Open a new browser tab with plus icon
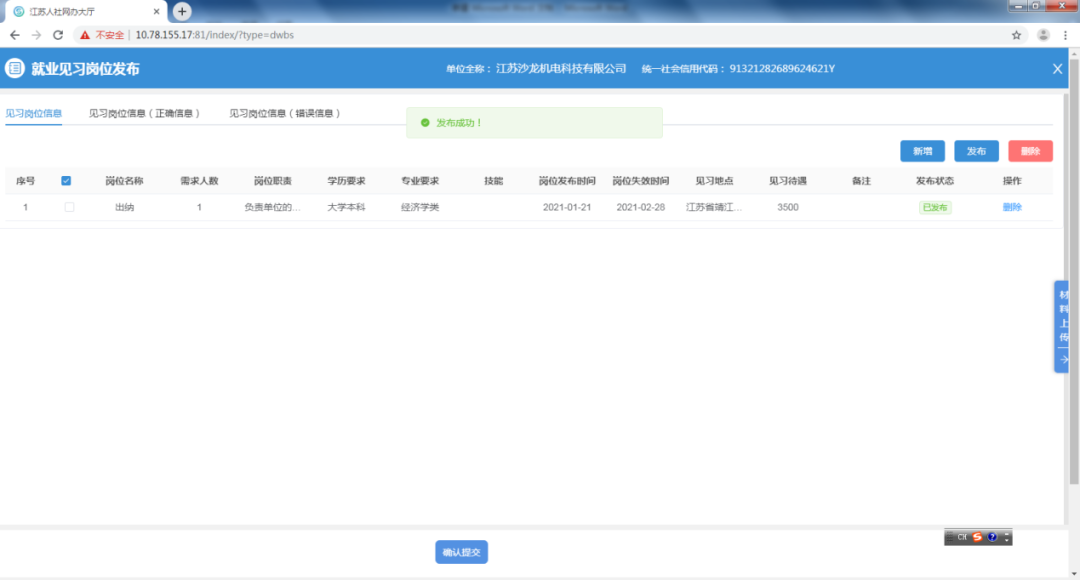Image resolution: width=1080 pixels, height=580 pixels. point(182,11)
